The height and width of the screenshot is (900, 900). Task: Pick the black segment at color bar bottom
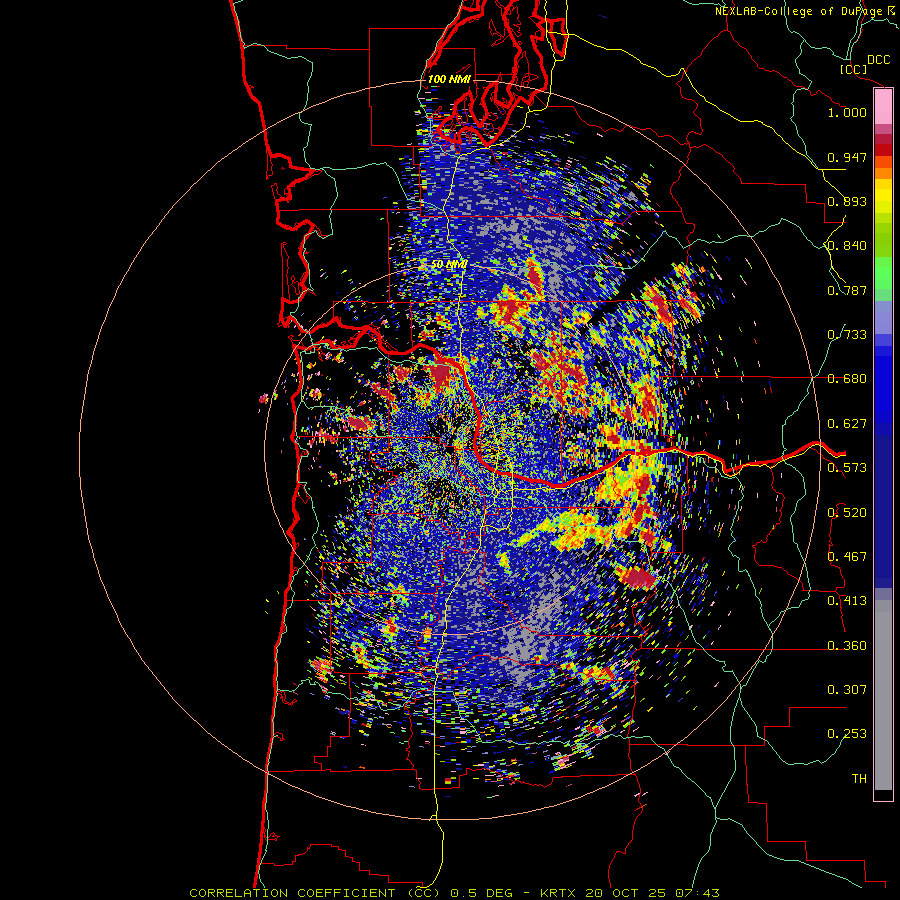pos(883,794)
